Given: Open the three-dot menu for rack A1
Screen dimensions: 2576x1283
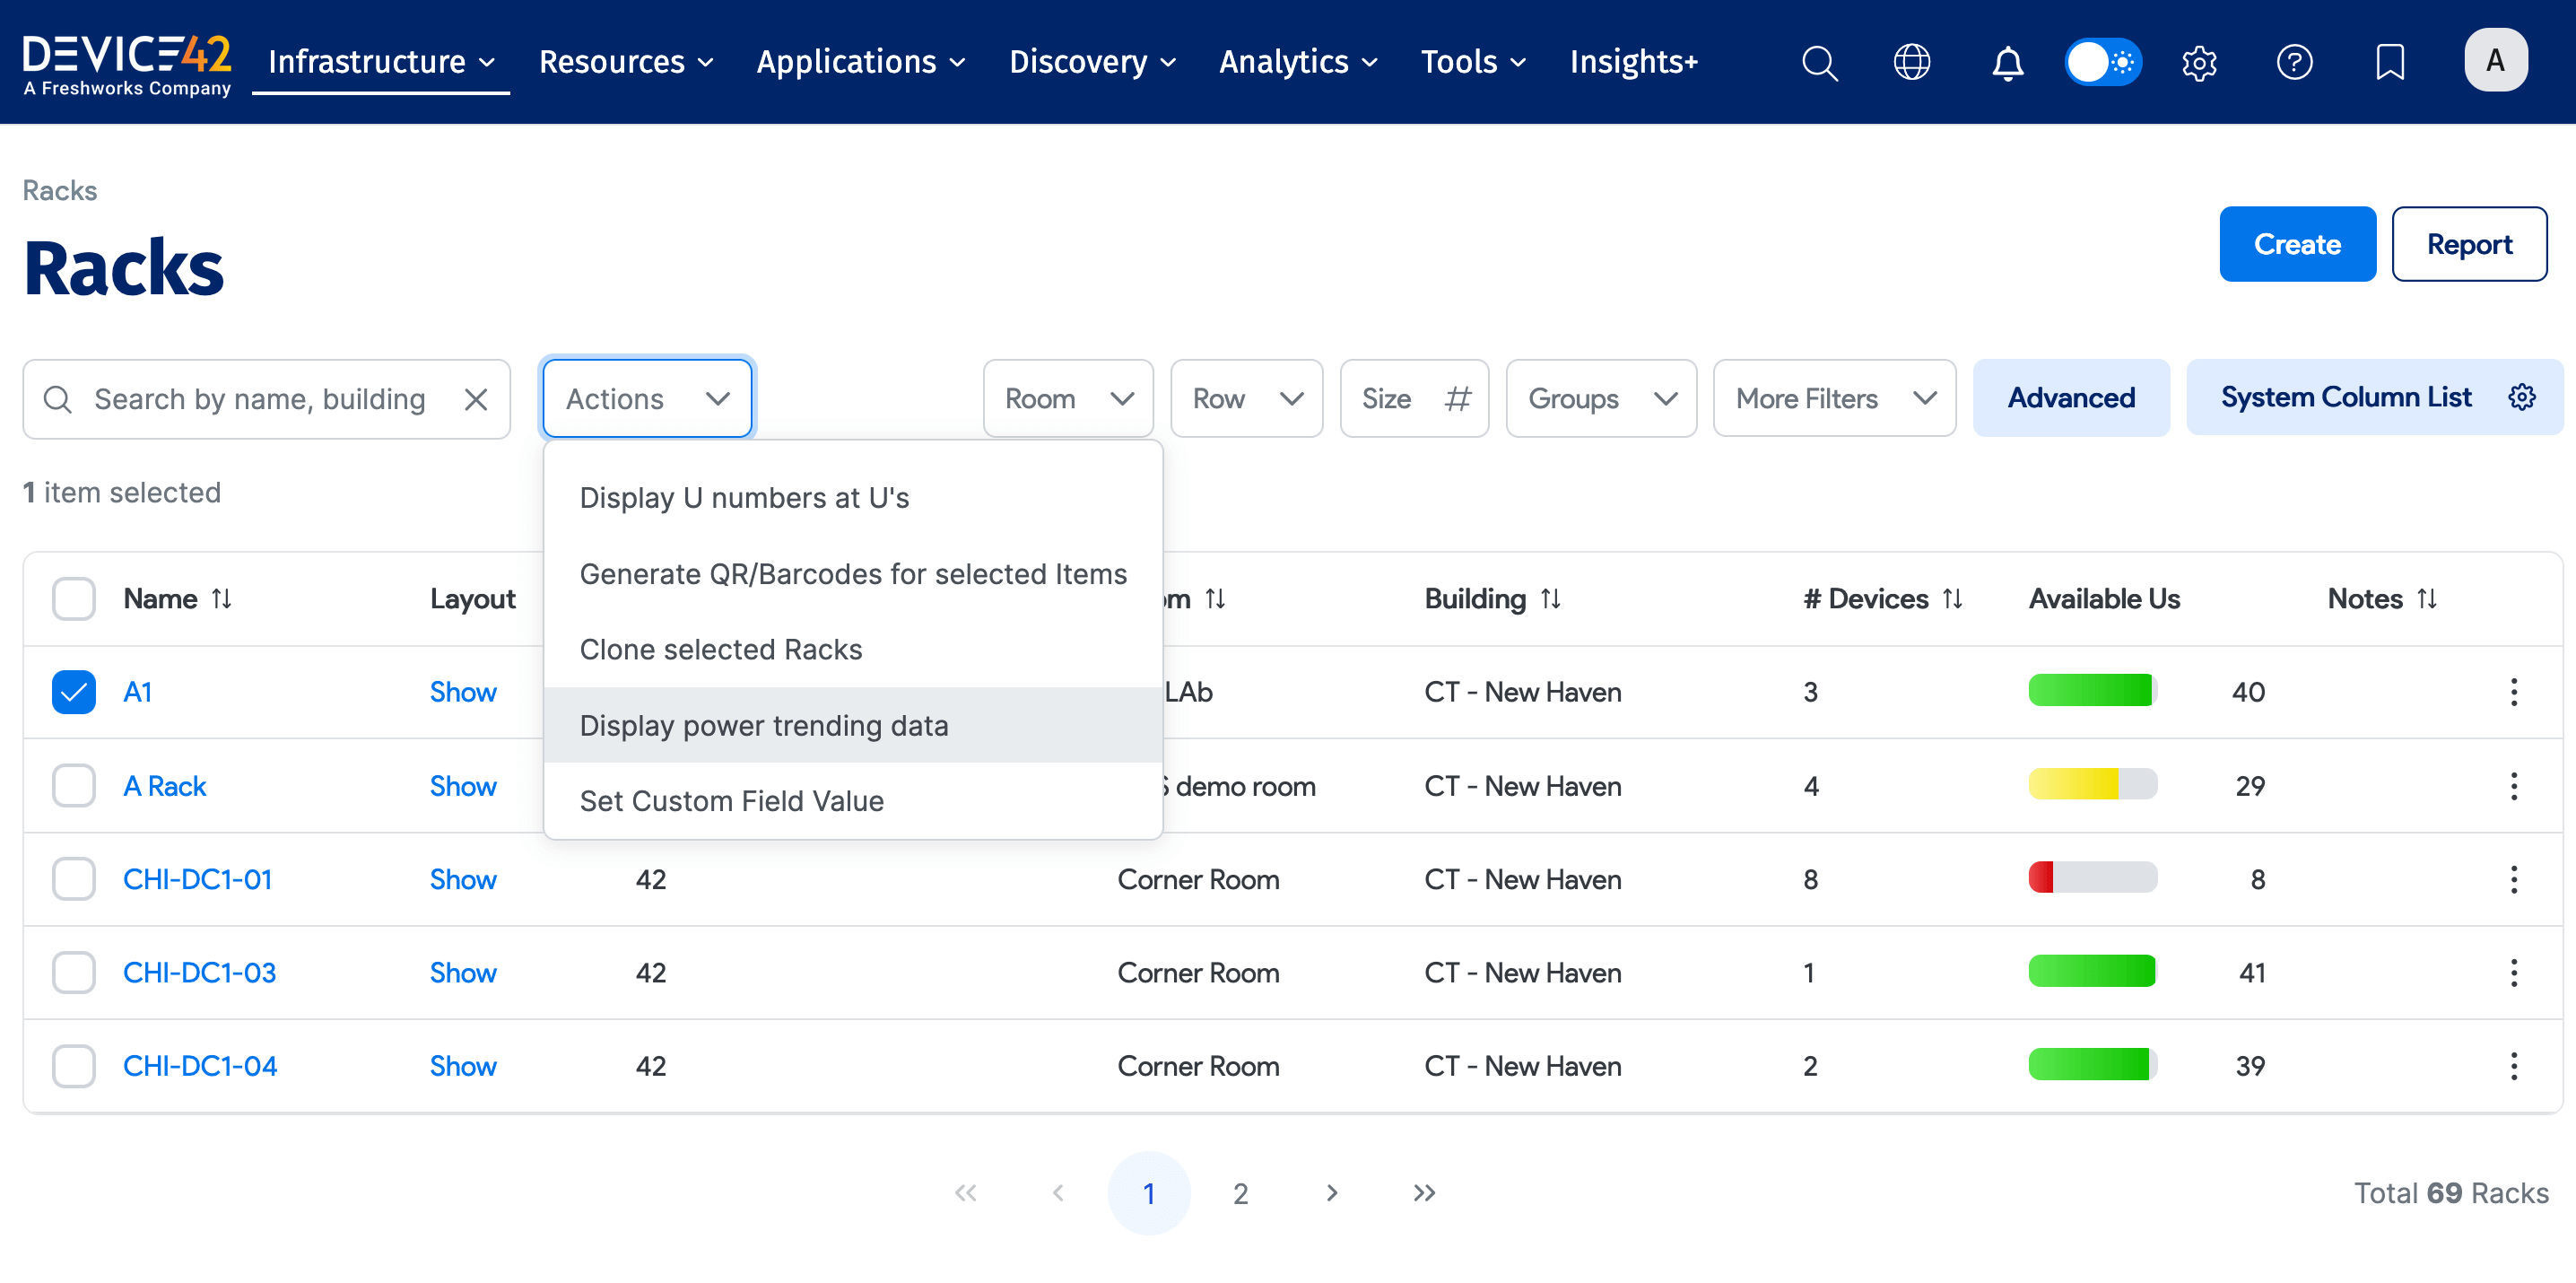Looking at the screenshot, I should click(x=2513, y=691).
